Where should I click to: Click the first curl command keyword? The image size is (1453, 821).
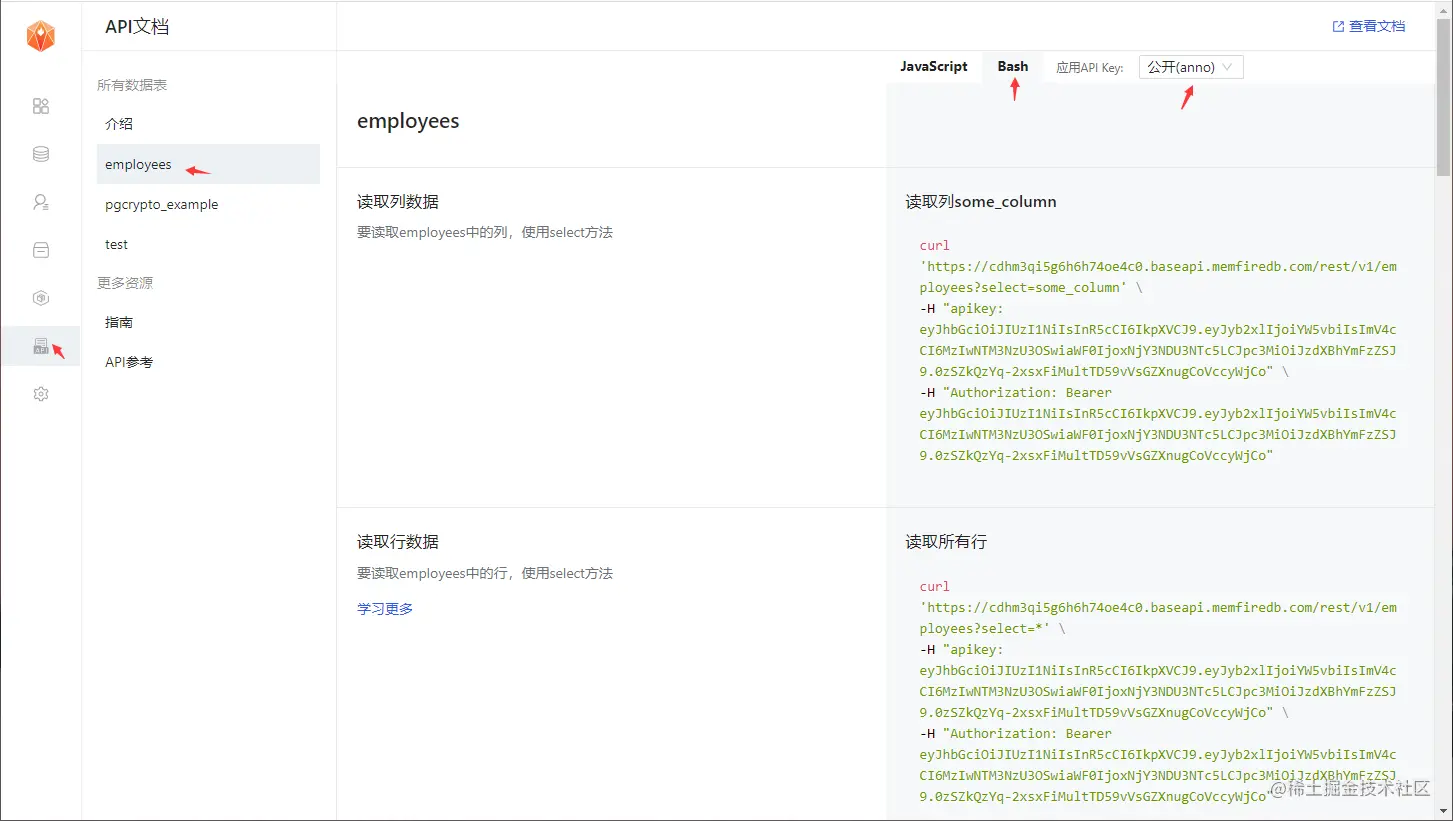tap(935, 245)
